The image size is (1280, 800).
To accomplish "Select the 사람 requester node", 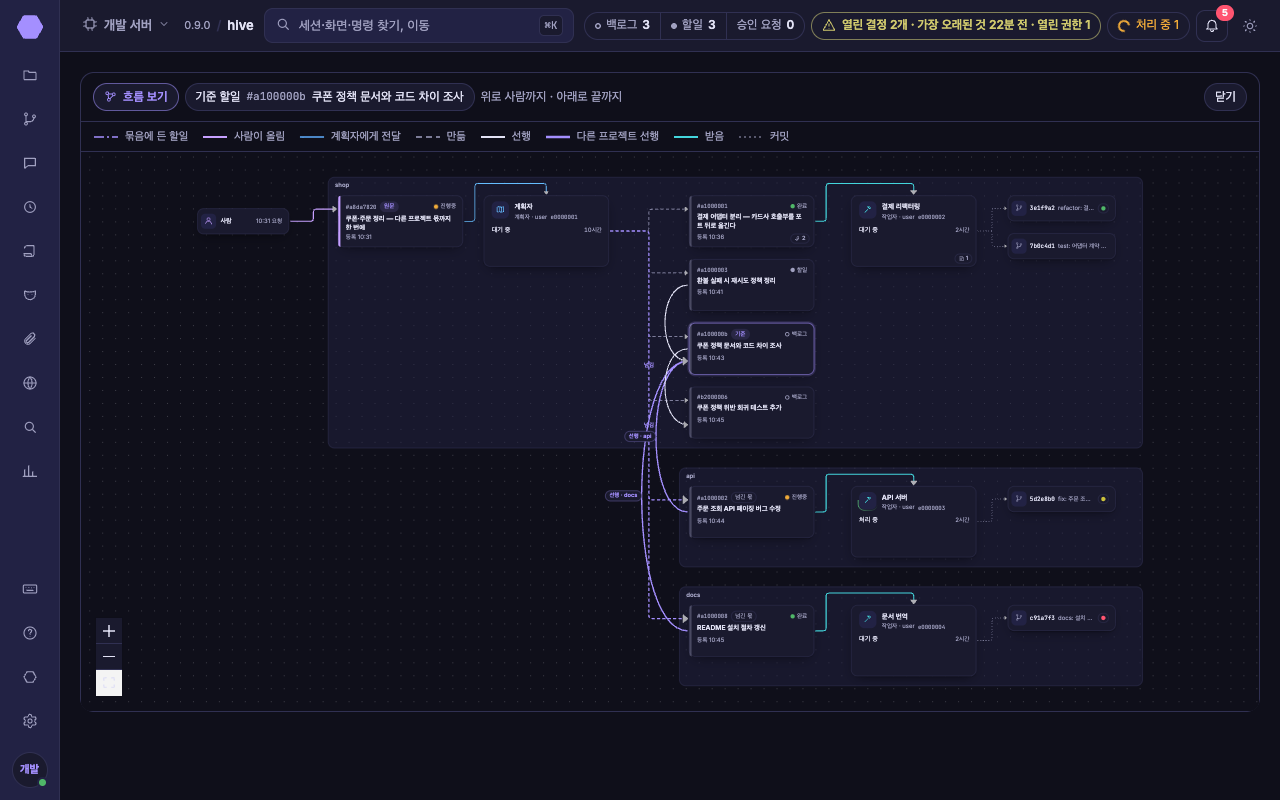I will click(x=243, y=221).
